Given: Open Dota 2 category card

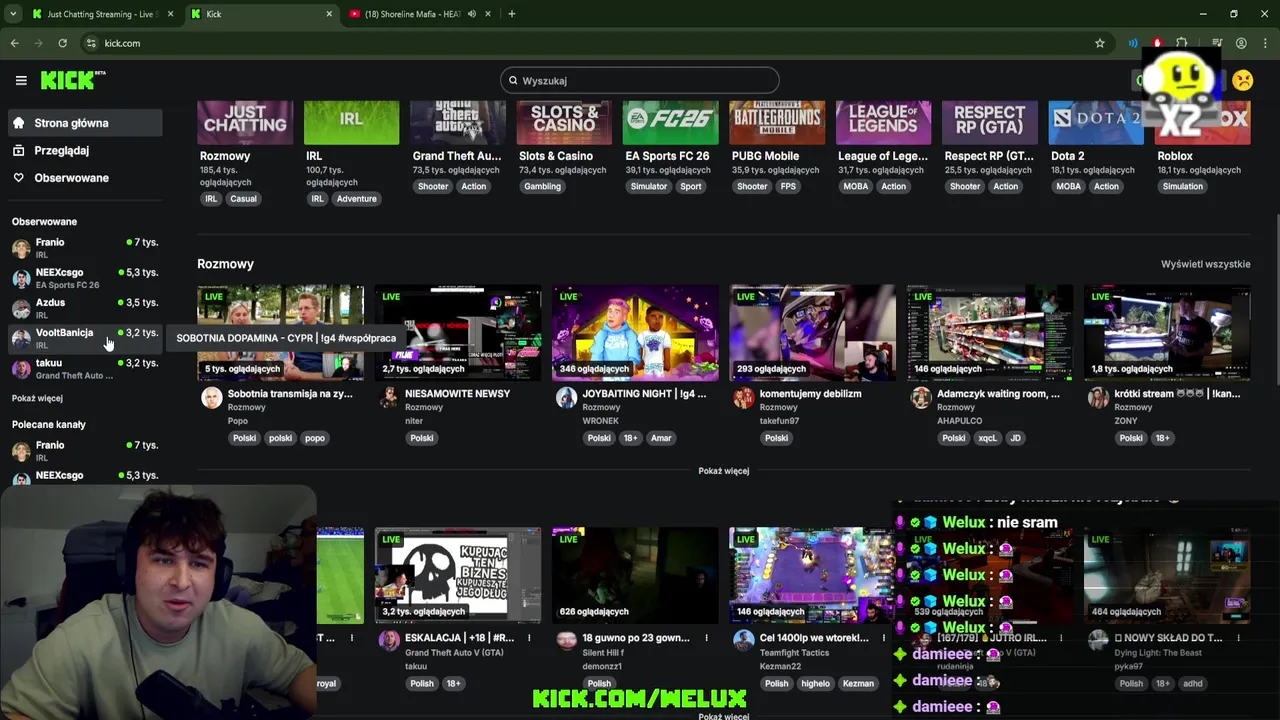Looking at the screenshot, I should (x=1096, y=123).
